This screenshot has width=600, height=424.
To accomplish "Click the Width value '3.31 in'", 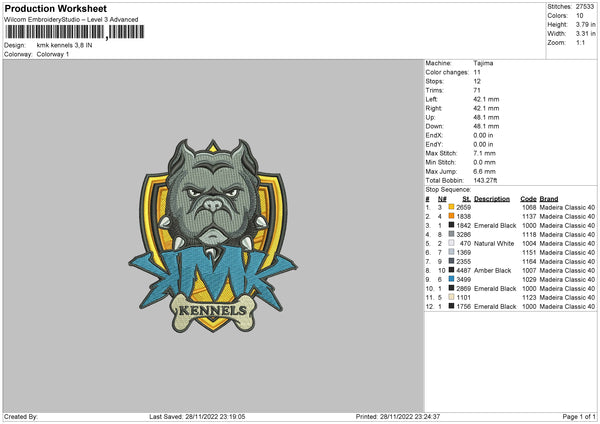I will click(x=585, y=34).
